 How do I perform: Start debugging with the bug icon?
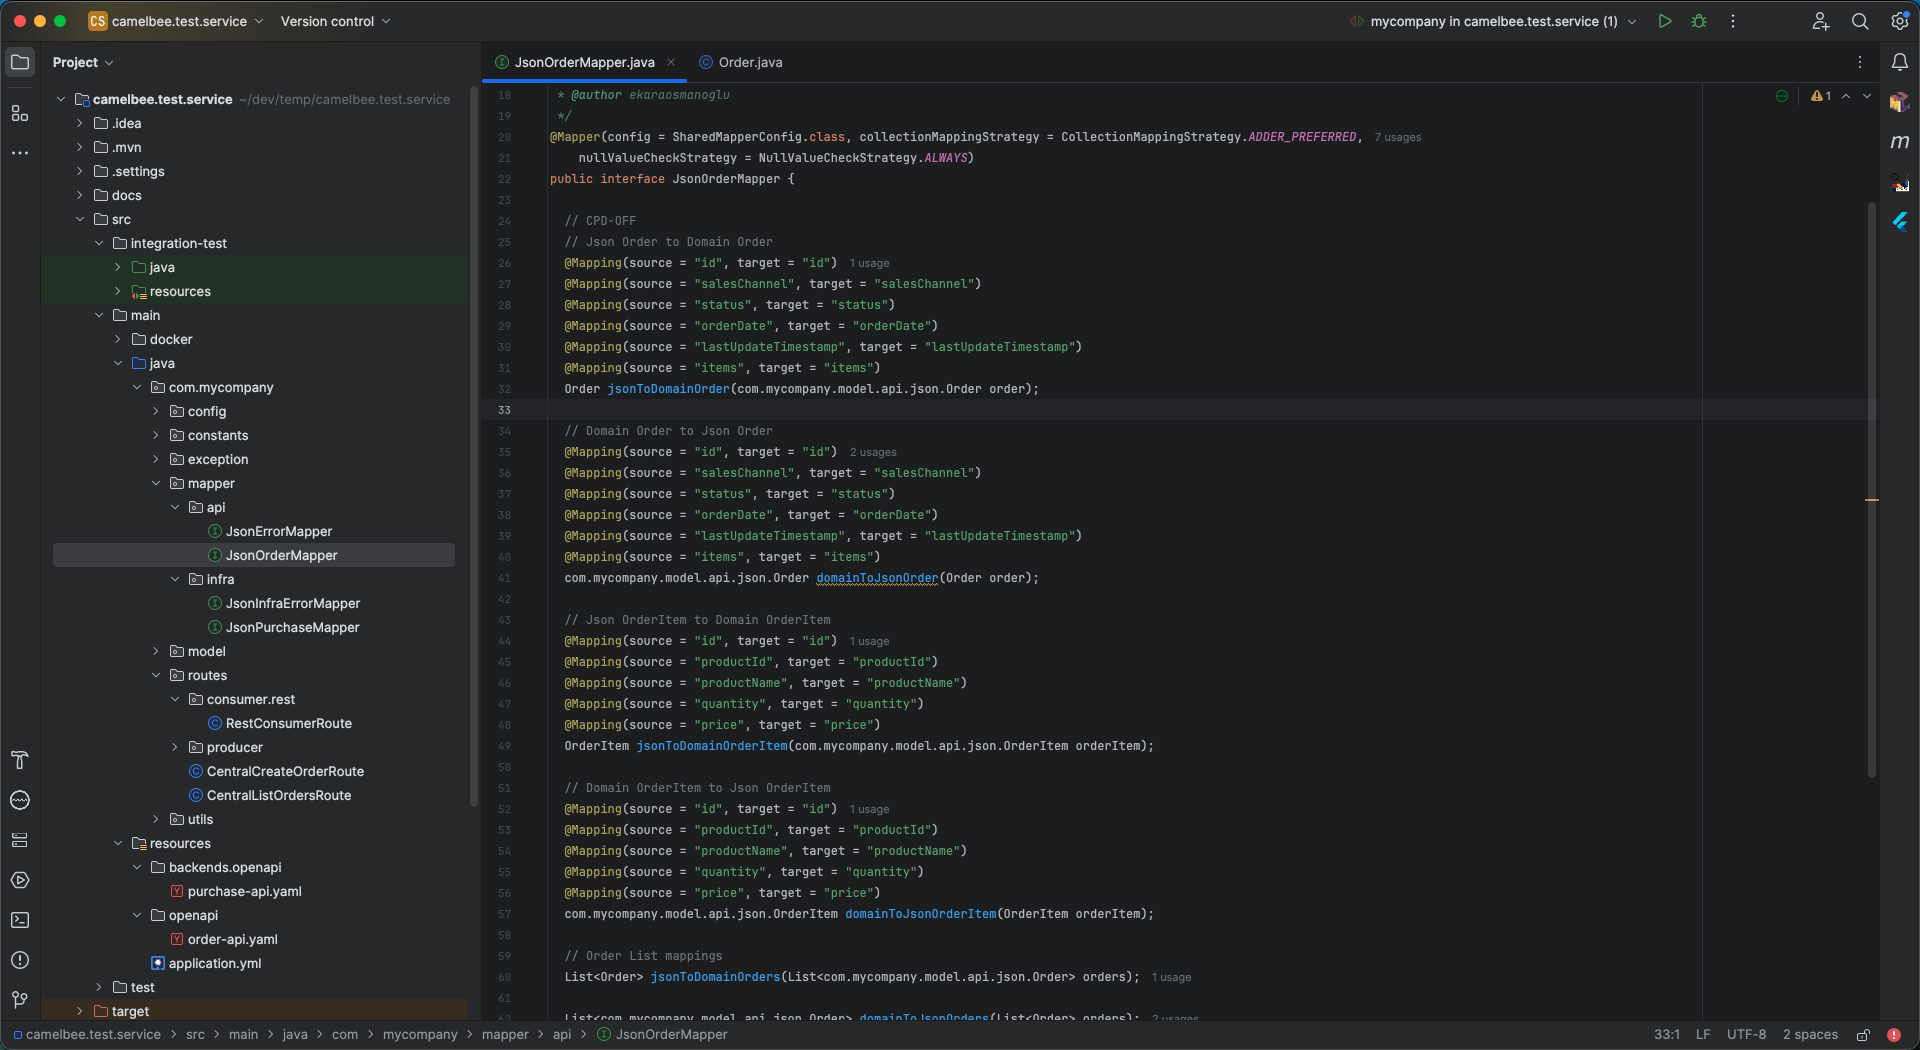(1699, 21)
